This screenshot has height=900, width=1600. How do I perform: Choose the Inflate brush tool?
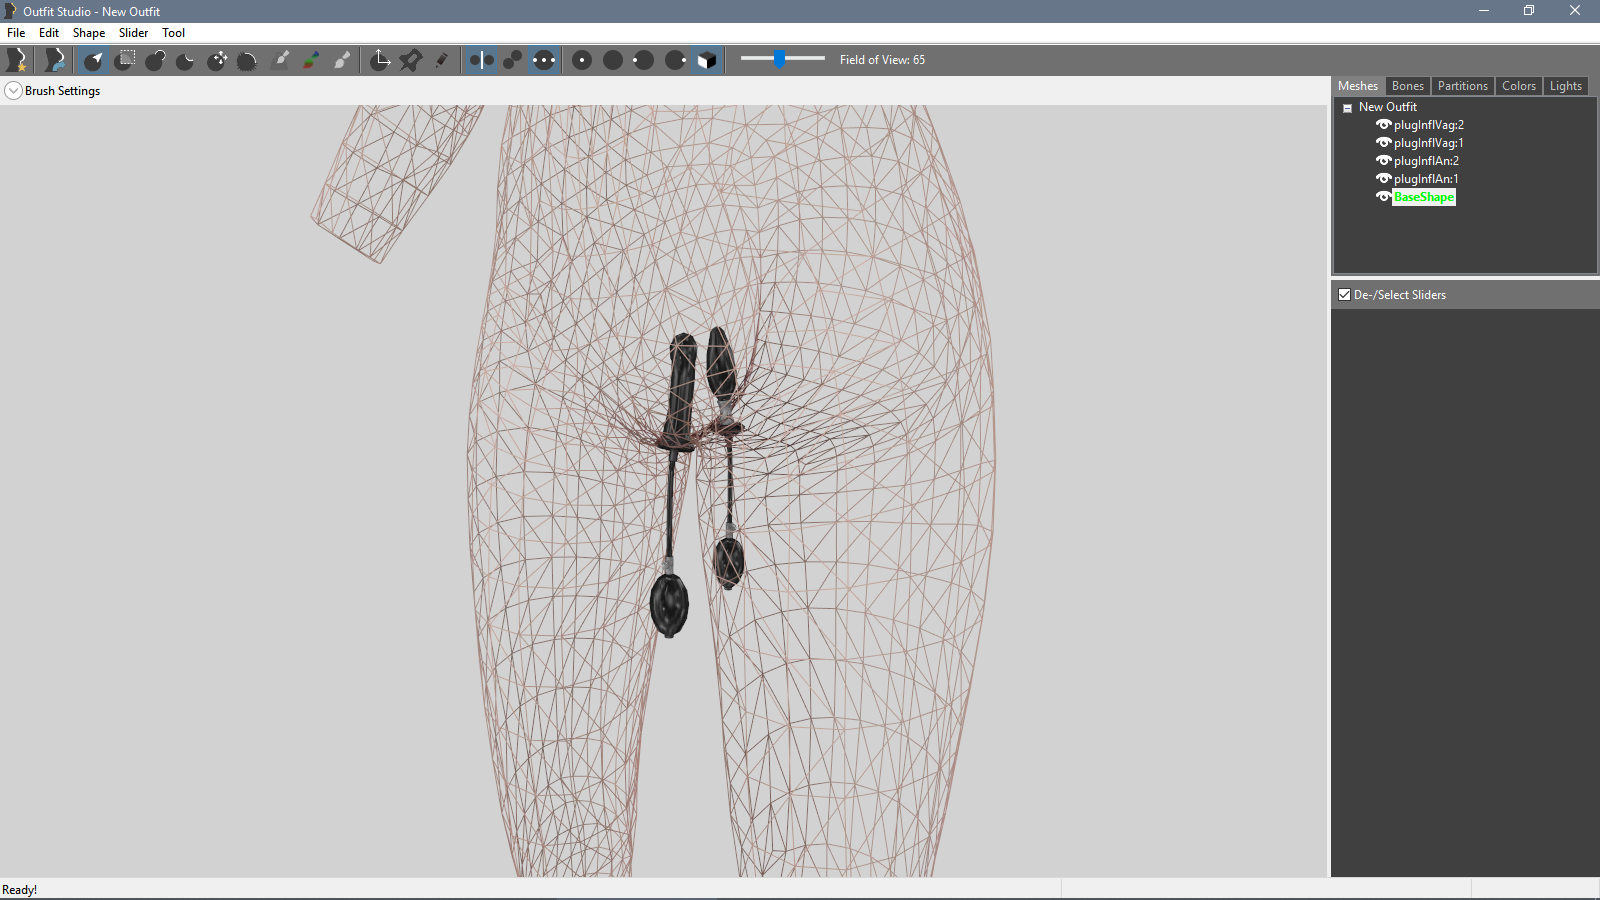[x=155, y=60]
